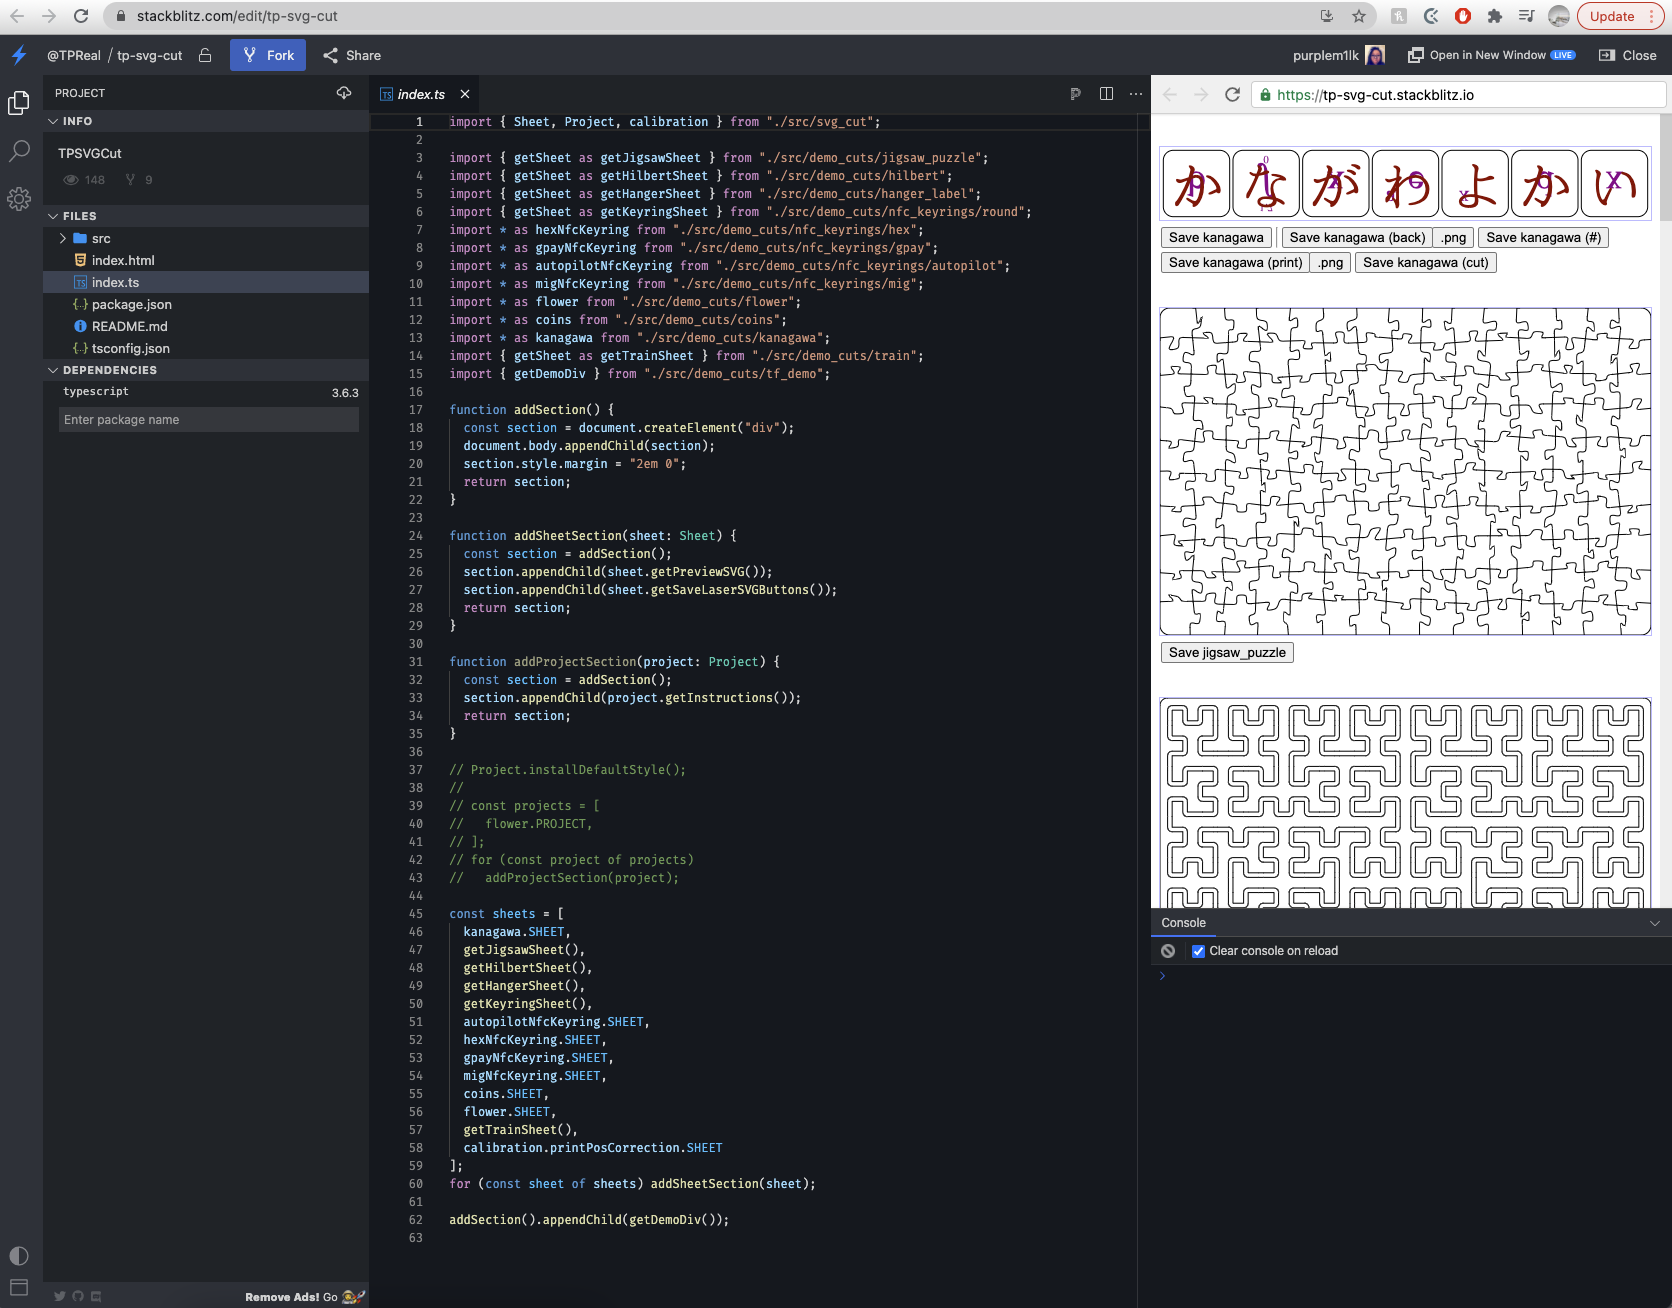Download the project via the cloud icon
The image size is (1672, 1308).
344,92
